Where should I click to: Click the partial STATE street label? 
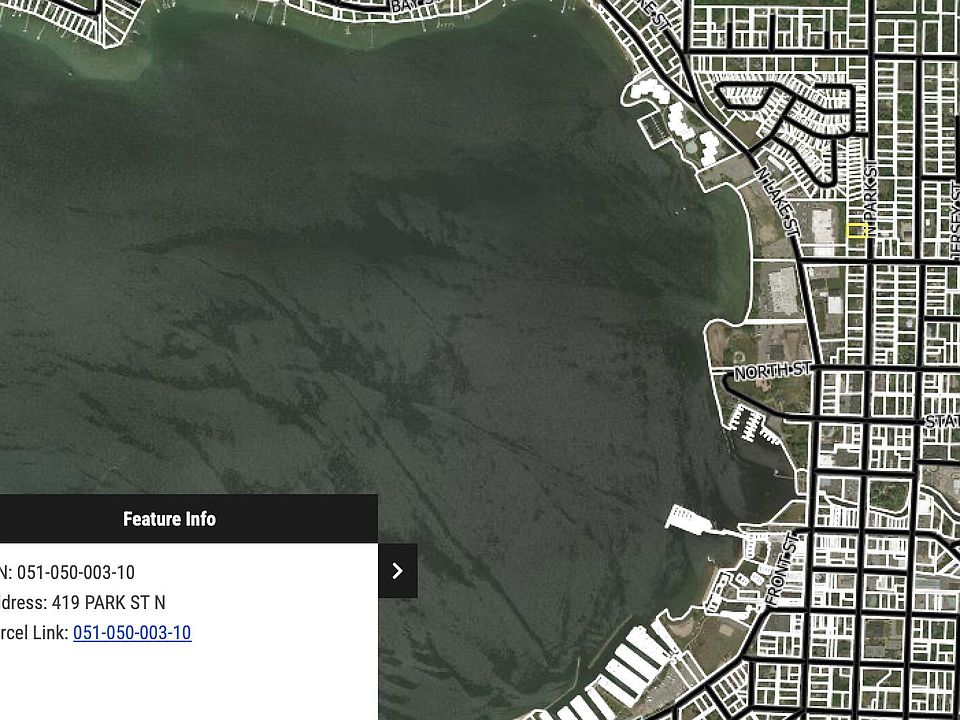click(943, 422)
